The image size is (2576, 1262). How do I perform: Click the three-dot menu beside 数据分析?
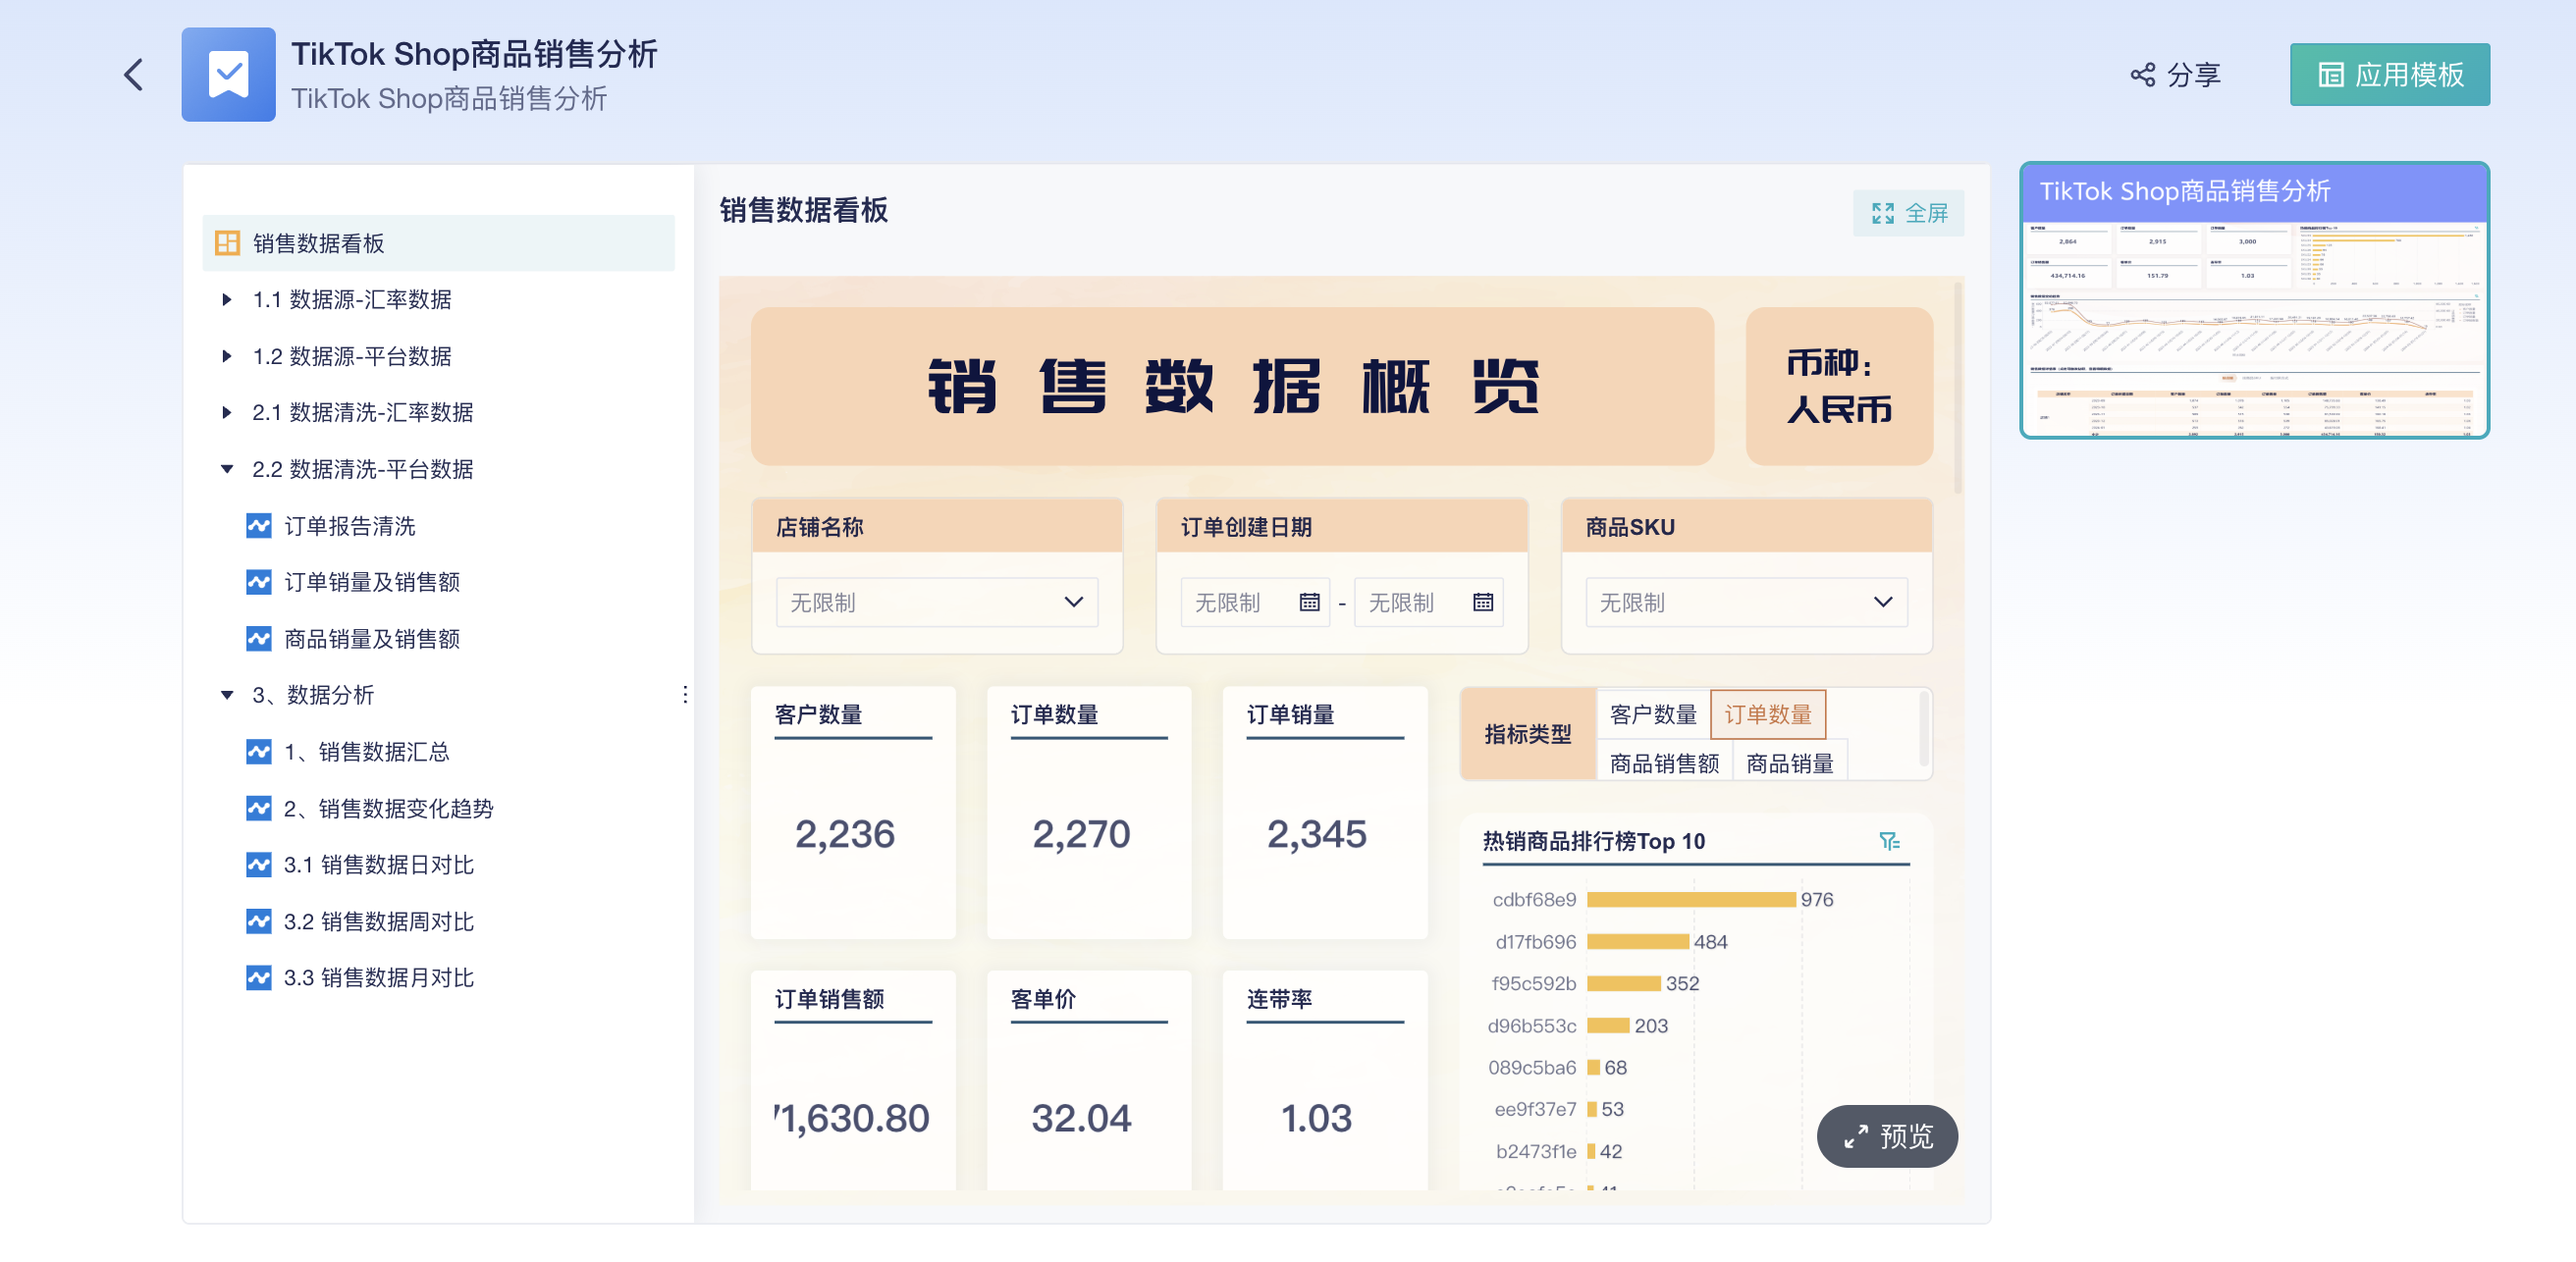(685, 694)
